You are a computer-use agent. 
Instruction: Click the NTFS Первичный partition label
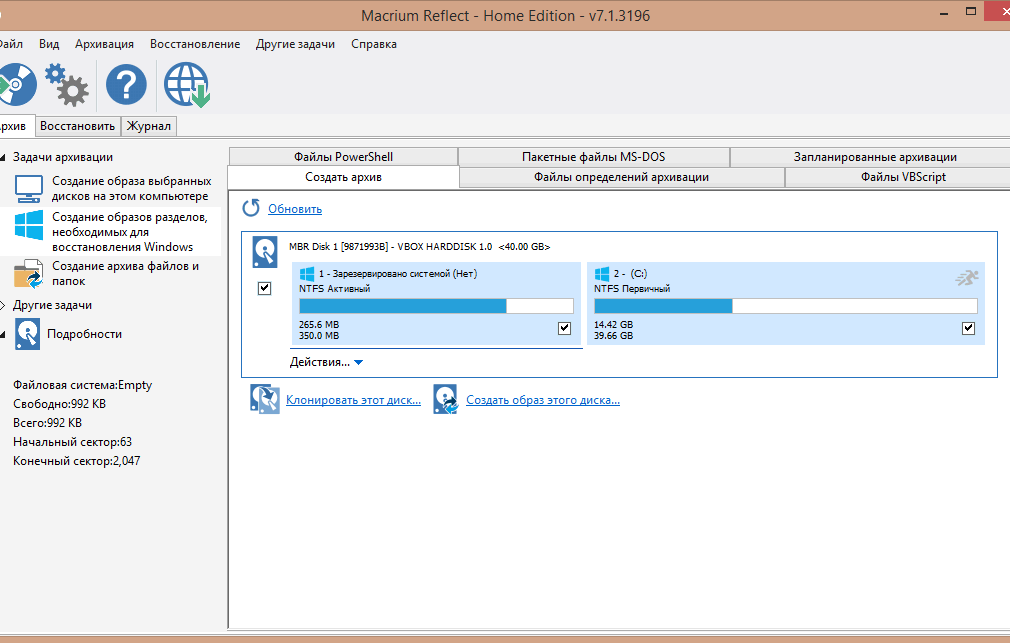pos(632,289)
